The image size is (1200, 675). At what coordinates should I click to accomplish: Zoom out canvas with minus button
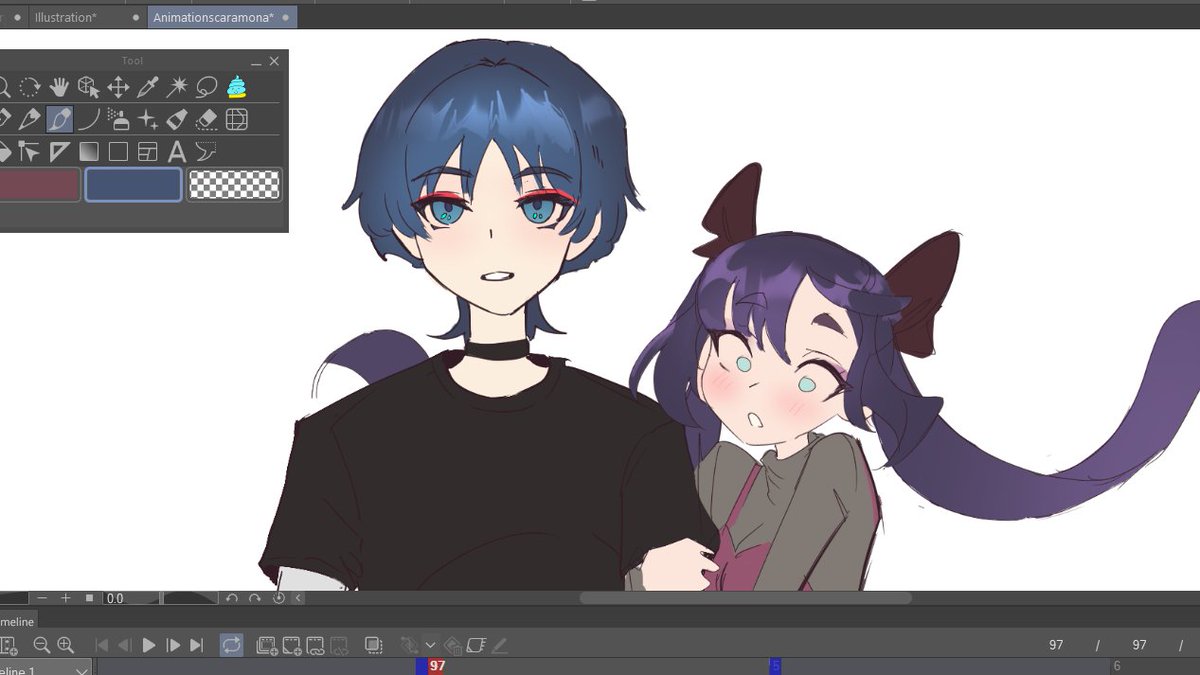pyautogui.click(x=43, y=598)
